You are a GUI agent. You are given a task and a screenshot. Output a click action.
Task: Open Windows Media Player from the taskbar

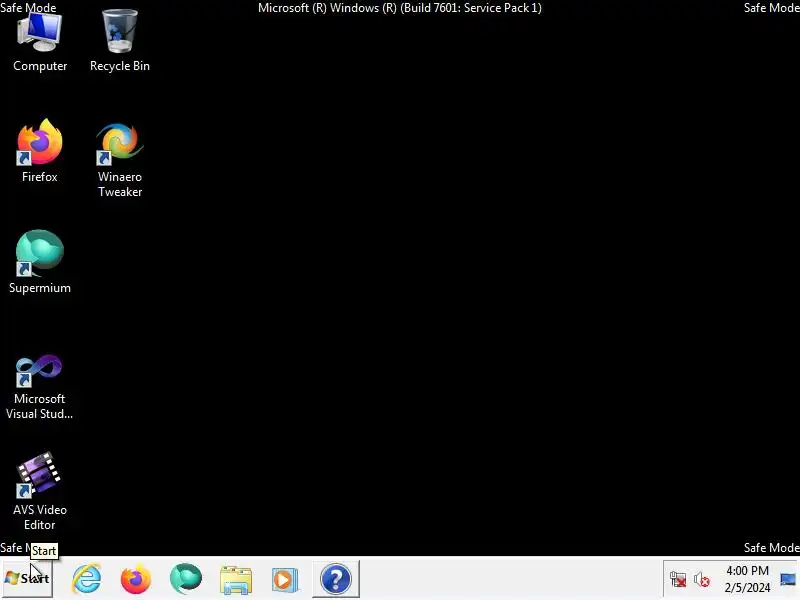[284, 580]
